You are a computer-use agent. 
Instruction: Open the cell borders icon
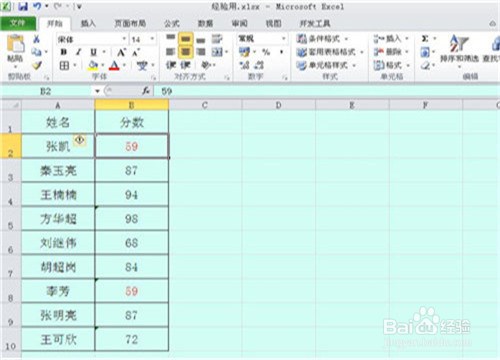pyautogui.click(x=64, y=65)
